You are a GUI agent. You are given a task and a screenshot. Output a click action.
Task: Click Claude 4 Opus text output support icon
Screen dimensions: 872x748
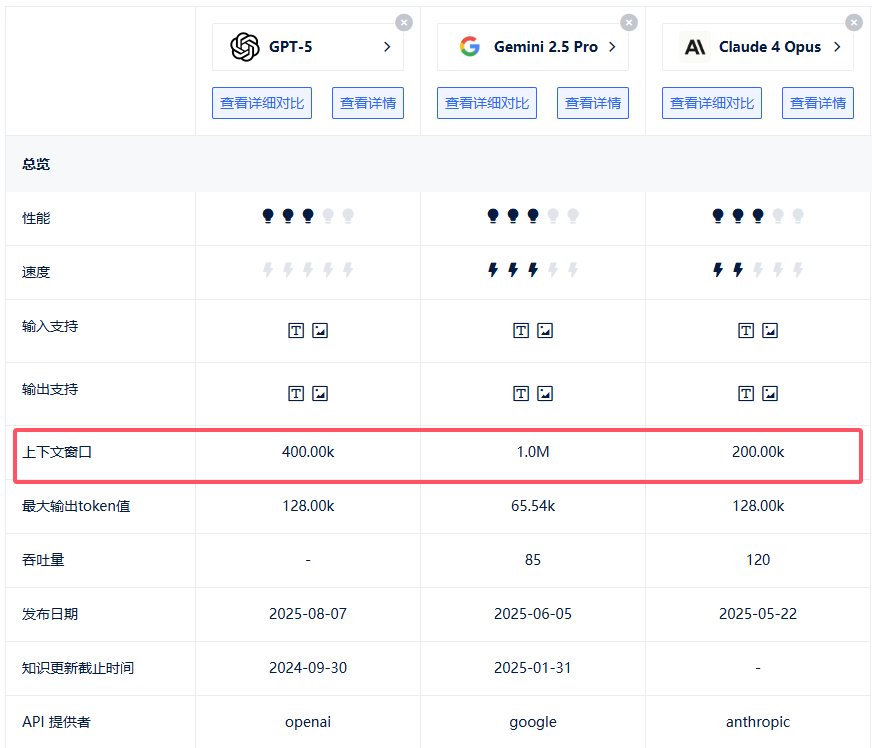746,394
